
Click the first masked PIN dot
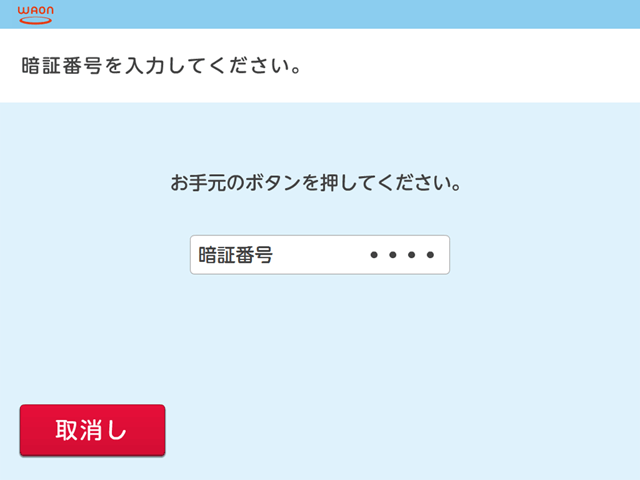tap(374, 255)
